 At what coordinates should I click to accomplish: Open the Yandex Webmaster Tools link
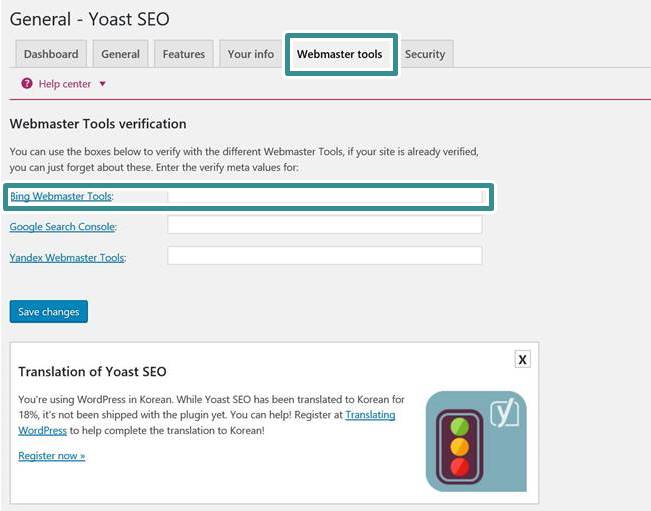[67, 258]
